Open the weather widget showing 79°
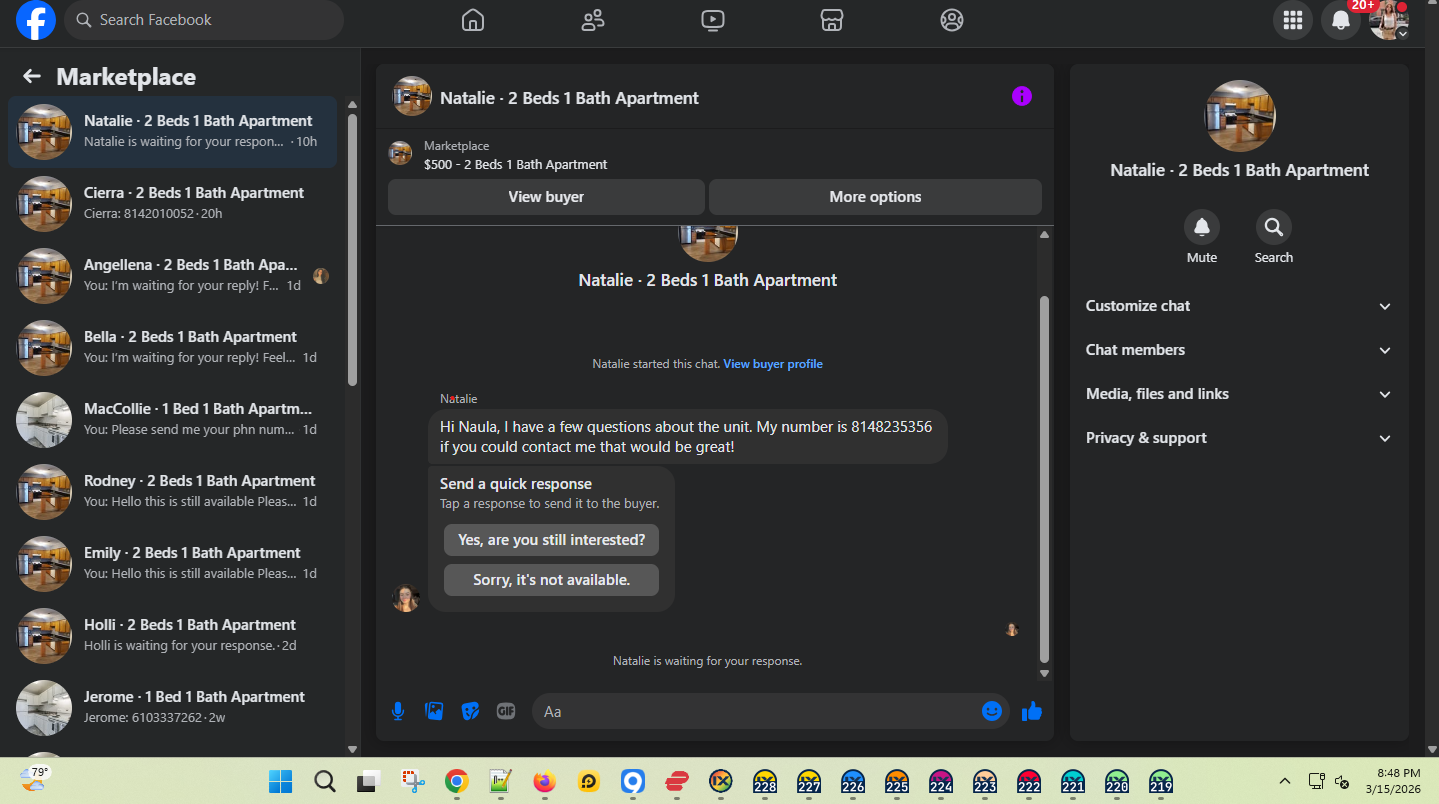The image size is (1439, 804). pyautogui.click(x=34, y=779)
